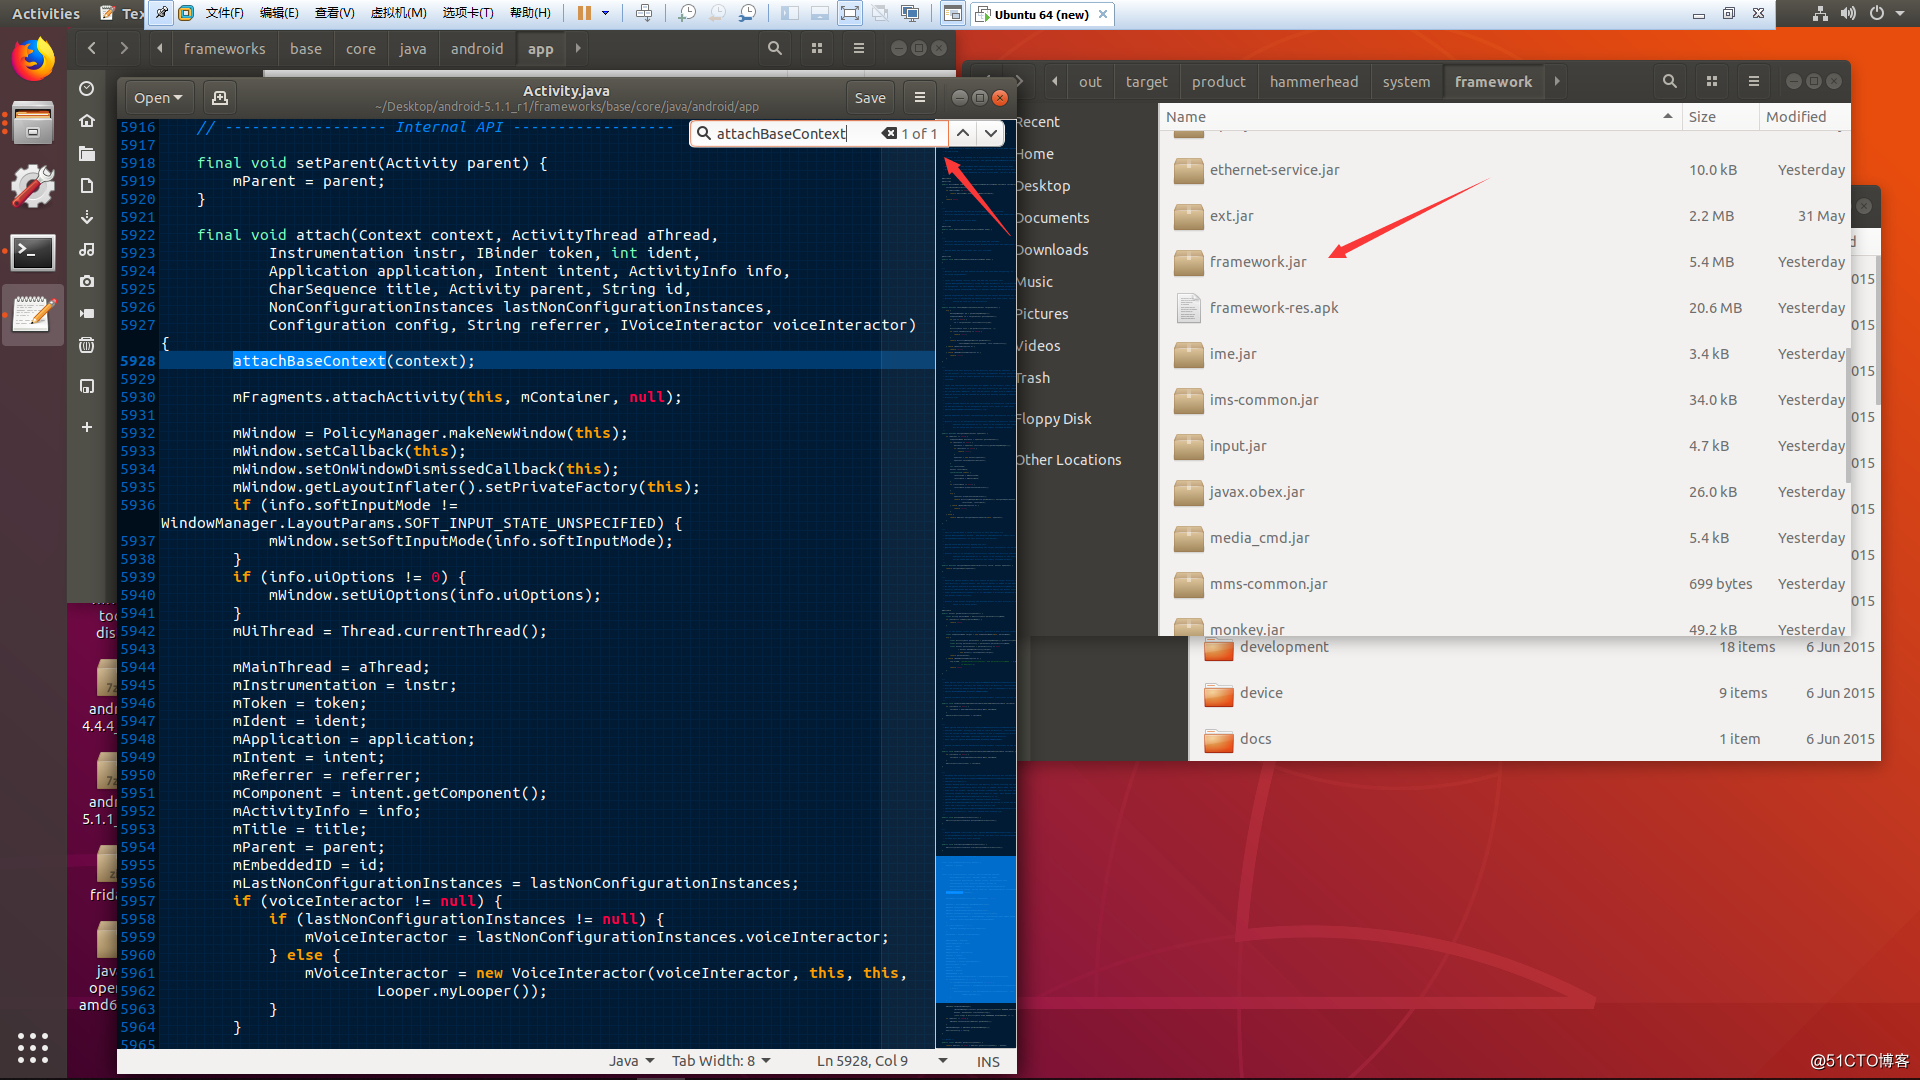Go to previous search match arrow

pos(962,133)
